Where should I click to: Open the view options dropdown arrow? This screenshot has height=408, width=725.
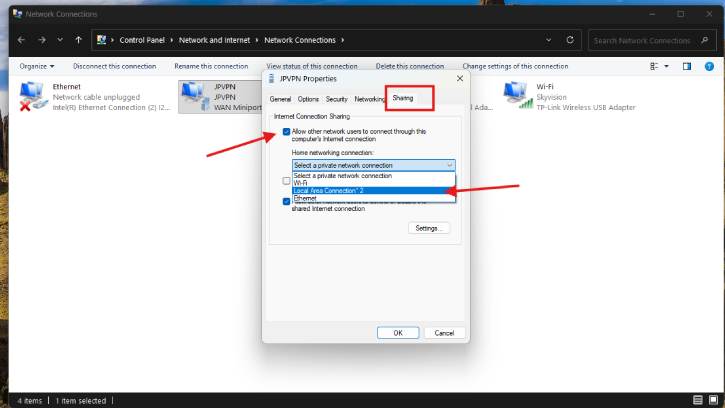[x=666, y=67]
